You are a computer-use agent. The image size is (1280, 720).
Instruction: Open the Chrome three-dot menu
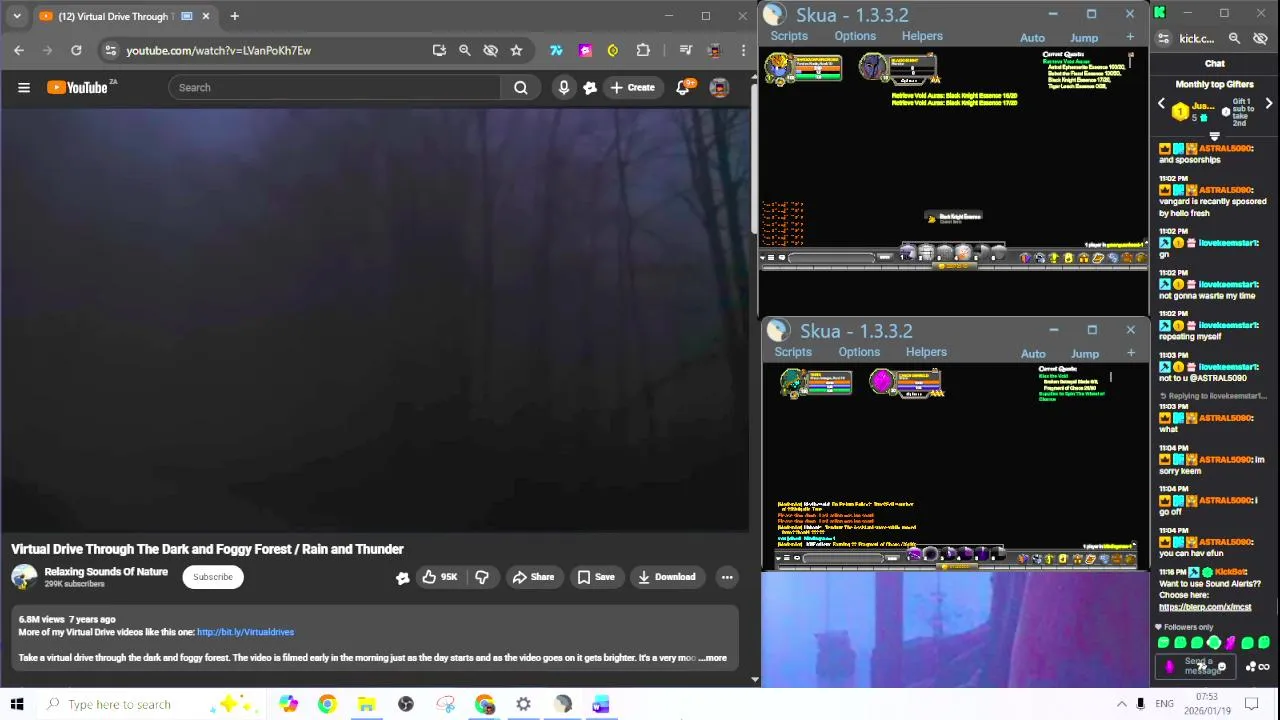743,50
